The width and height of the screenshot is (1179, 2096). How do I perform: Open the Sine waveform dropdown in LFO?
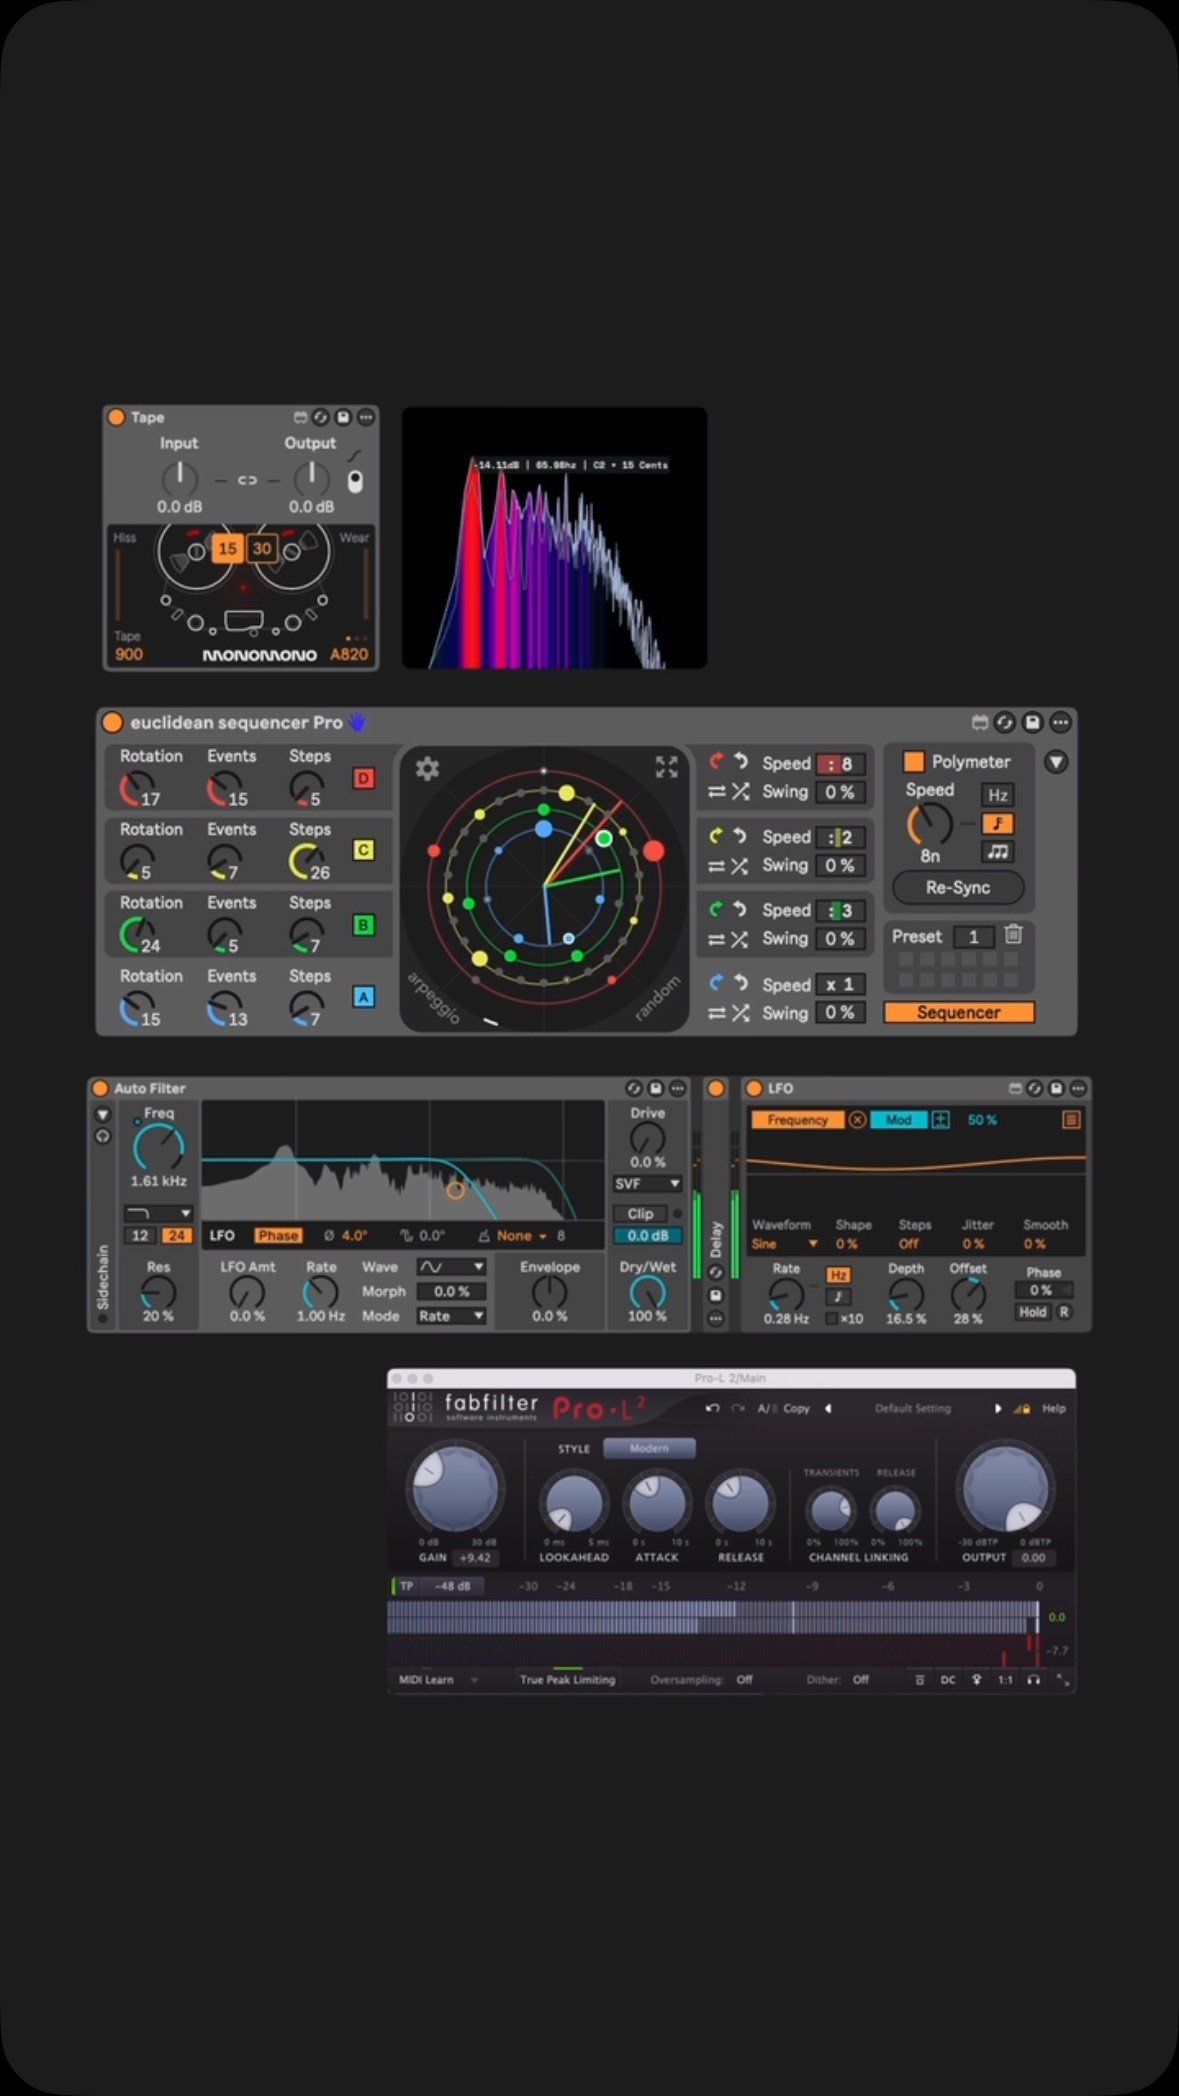pyautogui.click(x=785, y=1244)
